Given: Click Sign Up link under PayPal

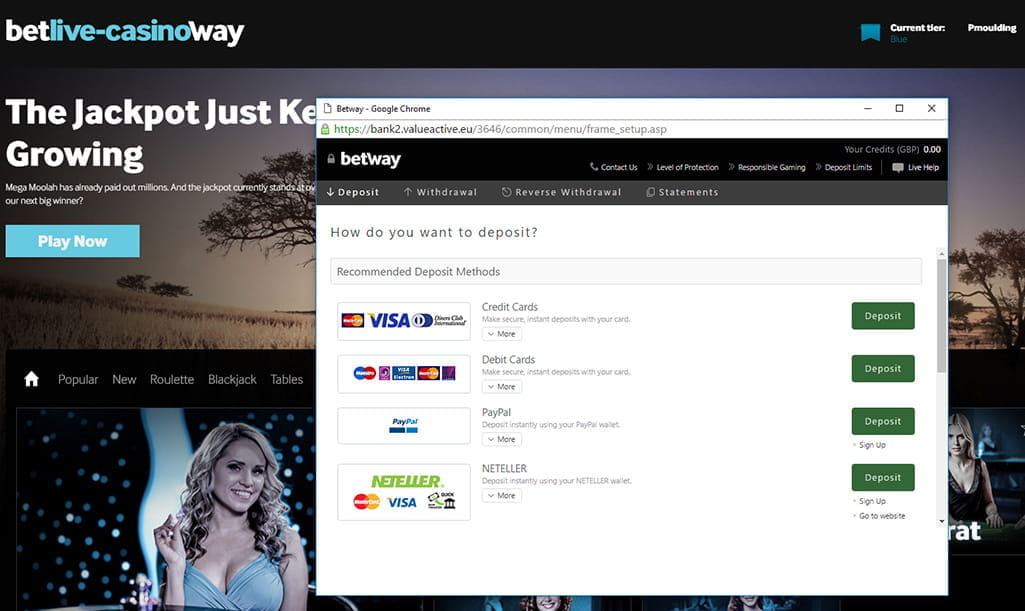Looking at the screenshot, I should tap(872, 445).
